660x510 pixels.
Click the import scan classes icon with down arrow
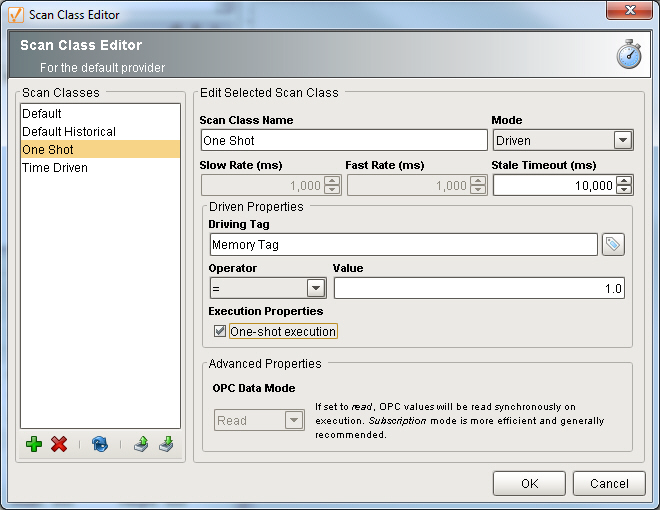[x=166, y=445]
